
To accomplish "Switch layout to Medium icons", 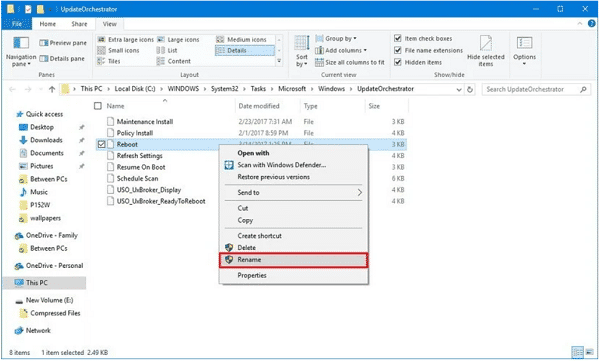I will pos(241,39).
